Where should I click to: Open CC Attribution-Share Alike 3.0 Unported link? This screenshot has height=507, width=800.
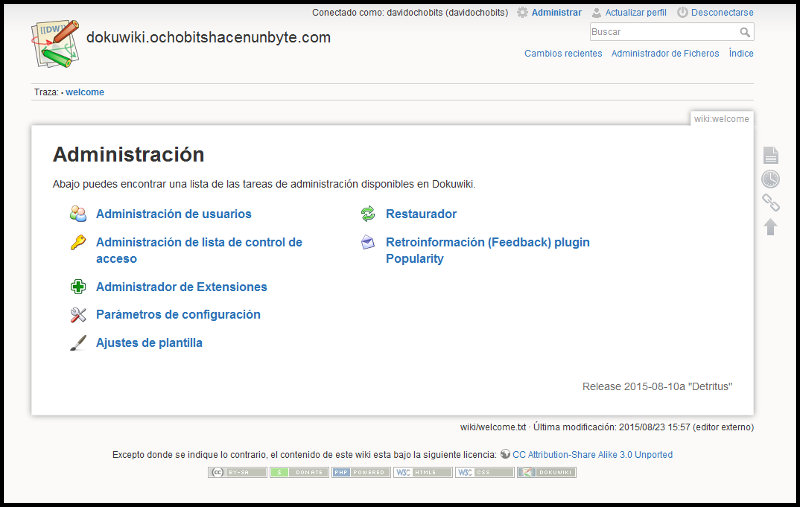coord(592,454)
